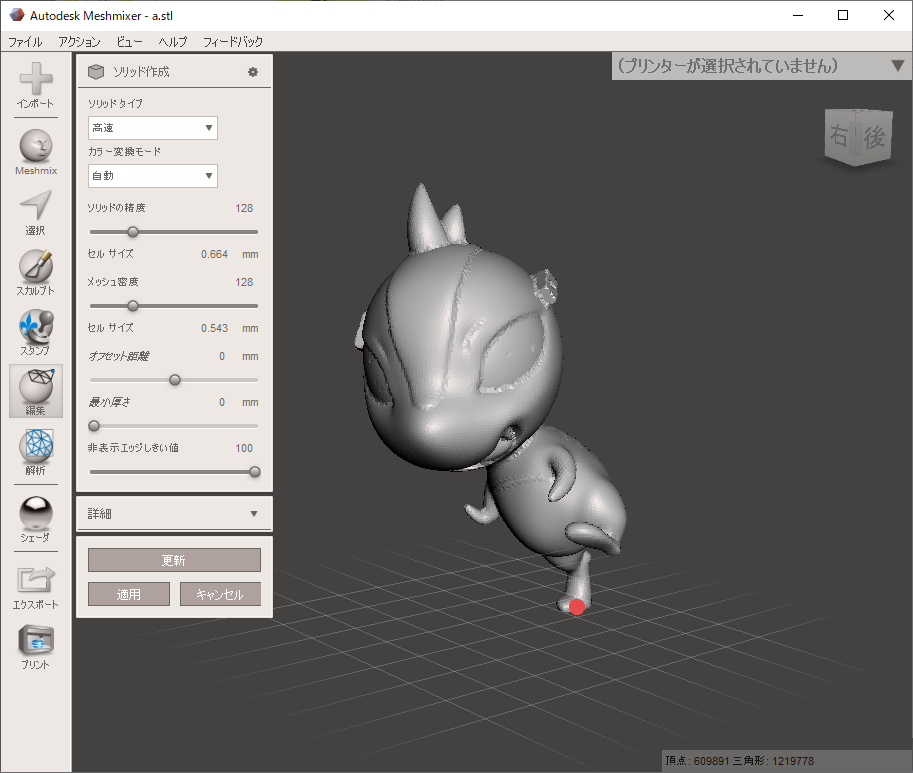
Task: Click the メッシュ密度 slider handle
Action: (x=133, y=306)
